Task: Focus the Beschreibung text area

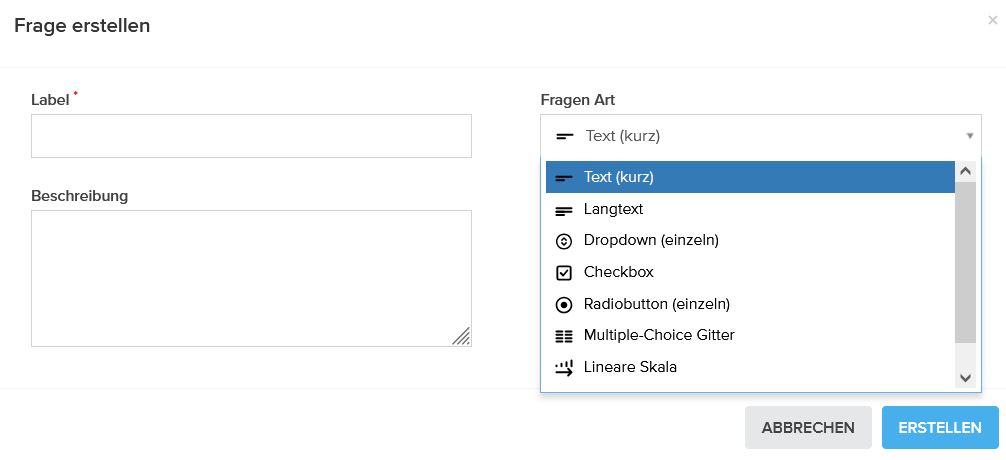Action: 251,278
